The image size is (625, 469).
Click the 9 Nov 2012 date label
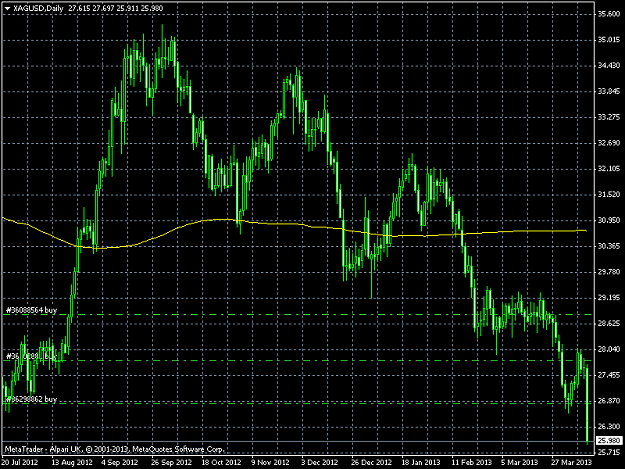[270, 462]
